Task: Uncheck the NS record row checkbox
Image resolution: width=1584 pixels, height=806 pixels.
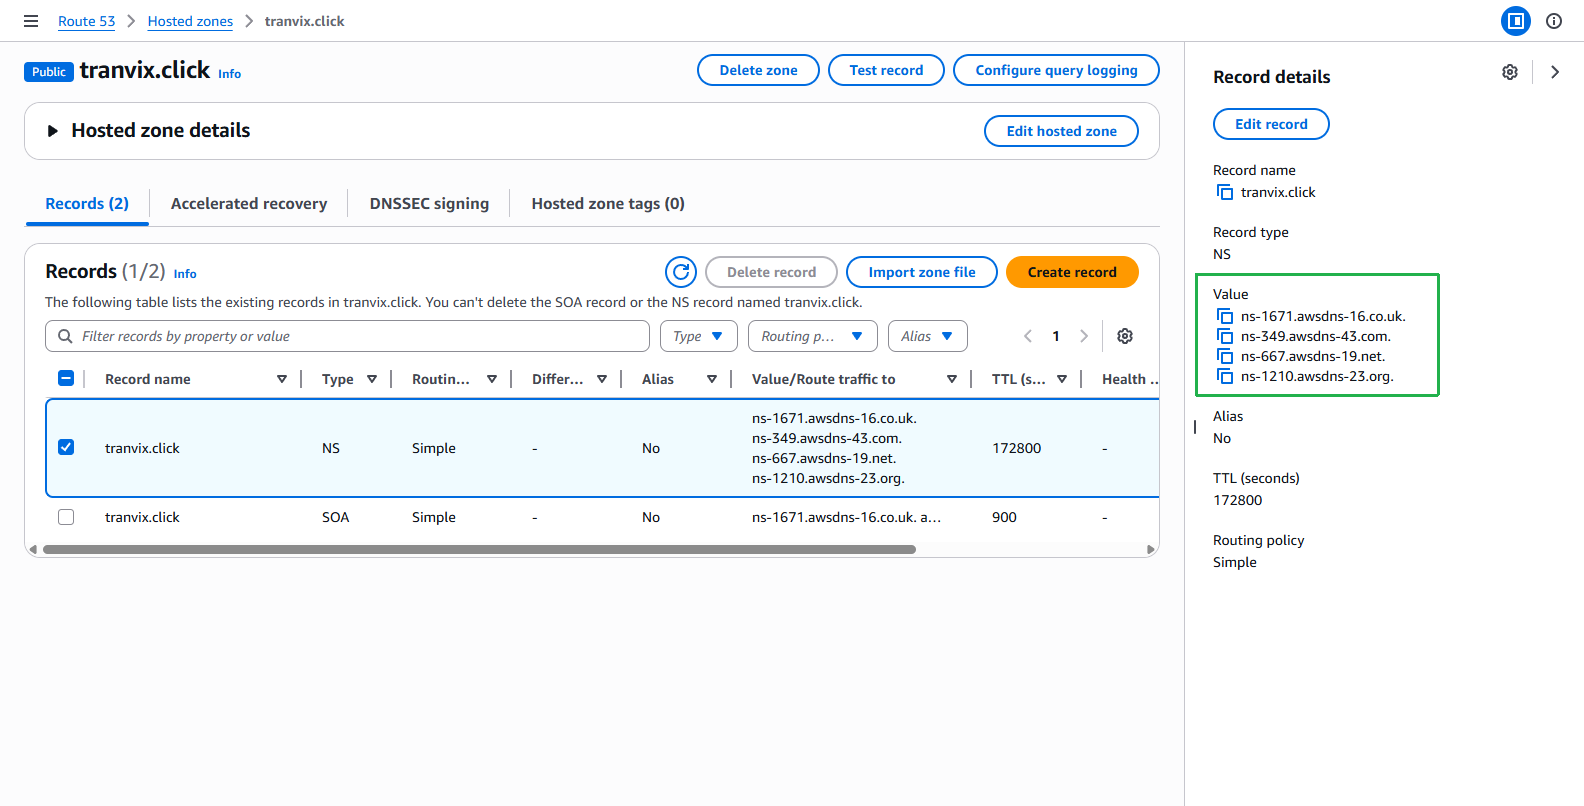Action: click(66, 447)
